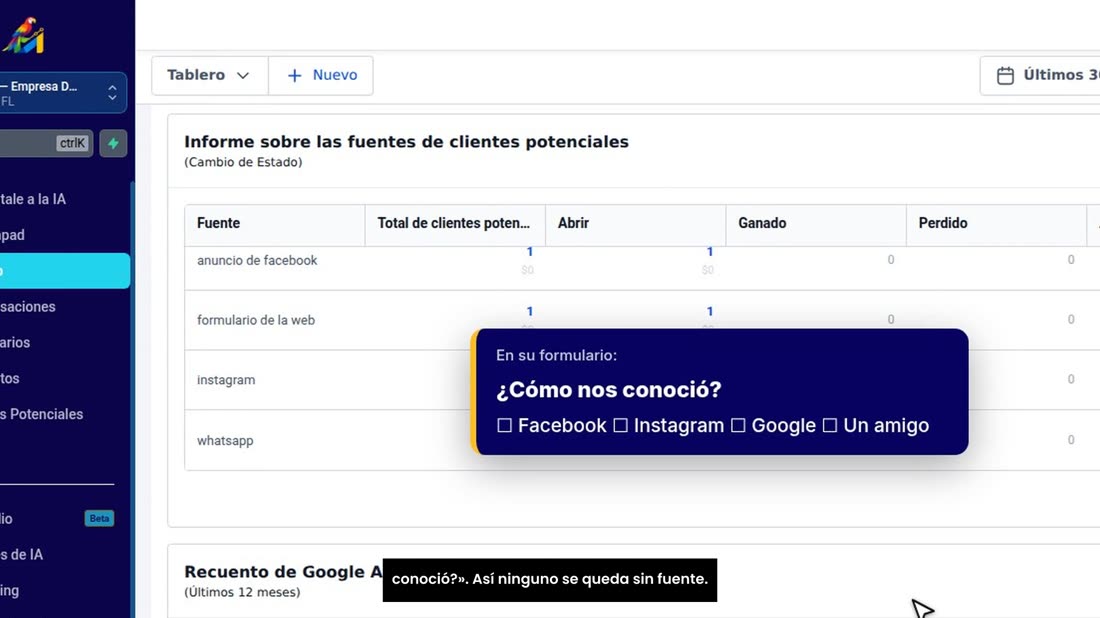Open the 'tos' sidebar item
The height and width of the screenshot is (618, 1100).
point(10,378)
